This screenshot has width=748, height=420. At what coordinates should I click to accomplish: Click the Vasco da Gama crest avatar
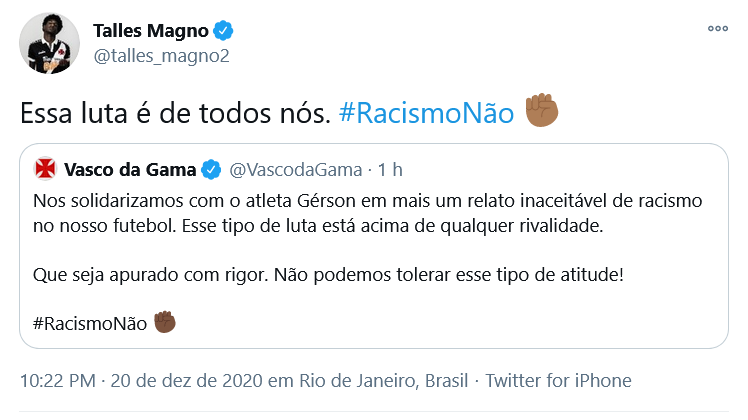pos(46,168)
